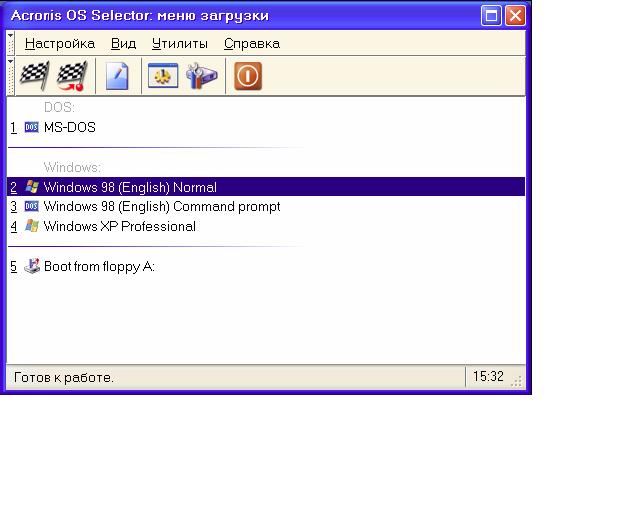Click the 15:32 clock in status bar
Viewport: 640px width, 512px height.
click(488, 376)
